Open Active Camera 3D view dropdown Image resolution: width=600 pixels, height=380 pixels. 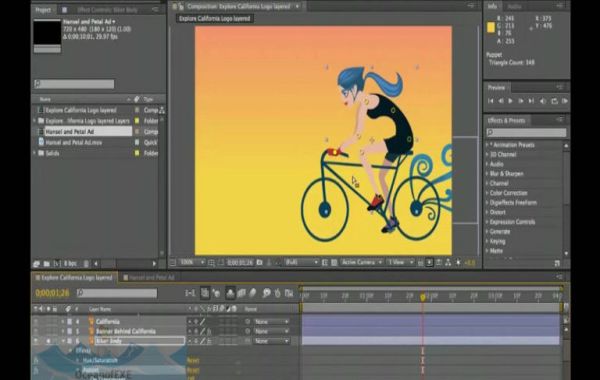362,263
